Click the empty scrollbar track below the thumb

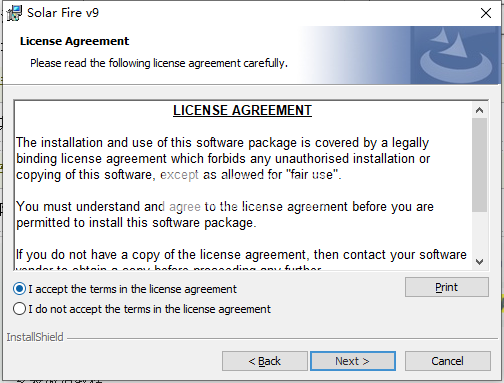point(479,233)
